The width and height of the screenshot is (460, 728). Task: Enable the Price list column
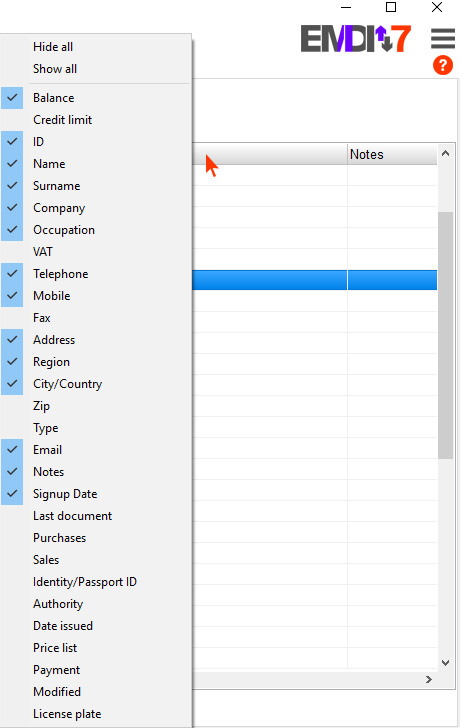click(x=96, y=648)
